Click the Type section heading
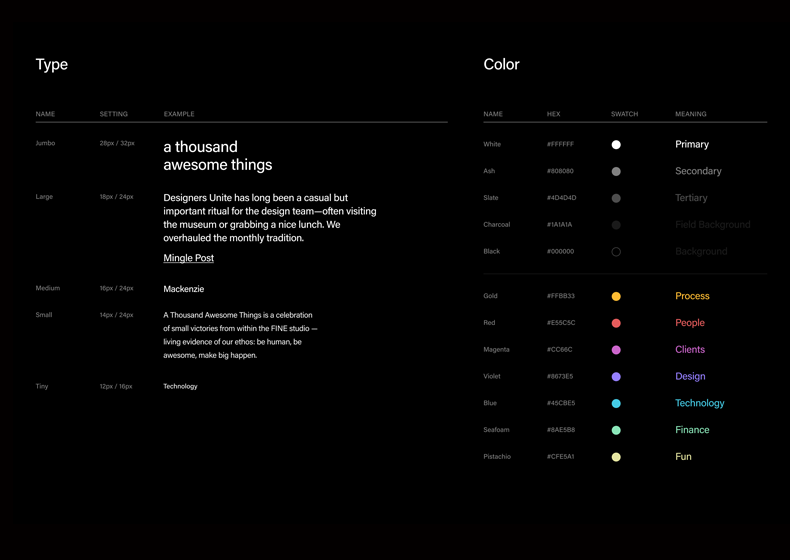 (52, 64)
